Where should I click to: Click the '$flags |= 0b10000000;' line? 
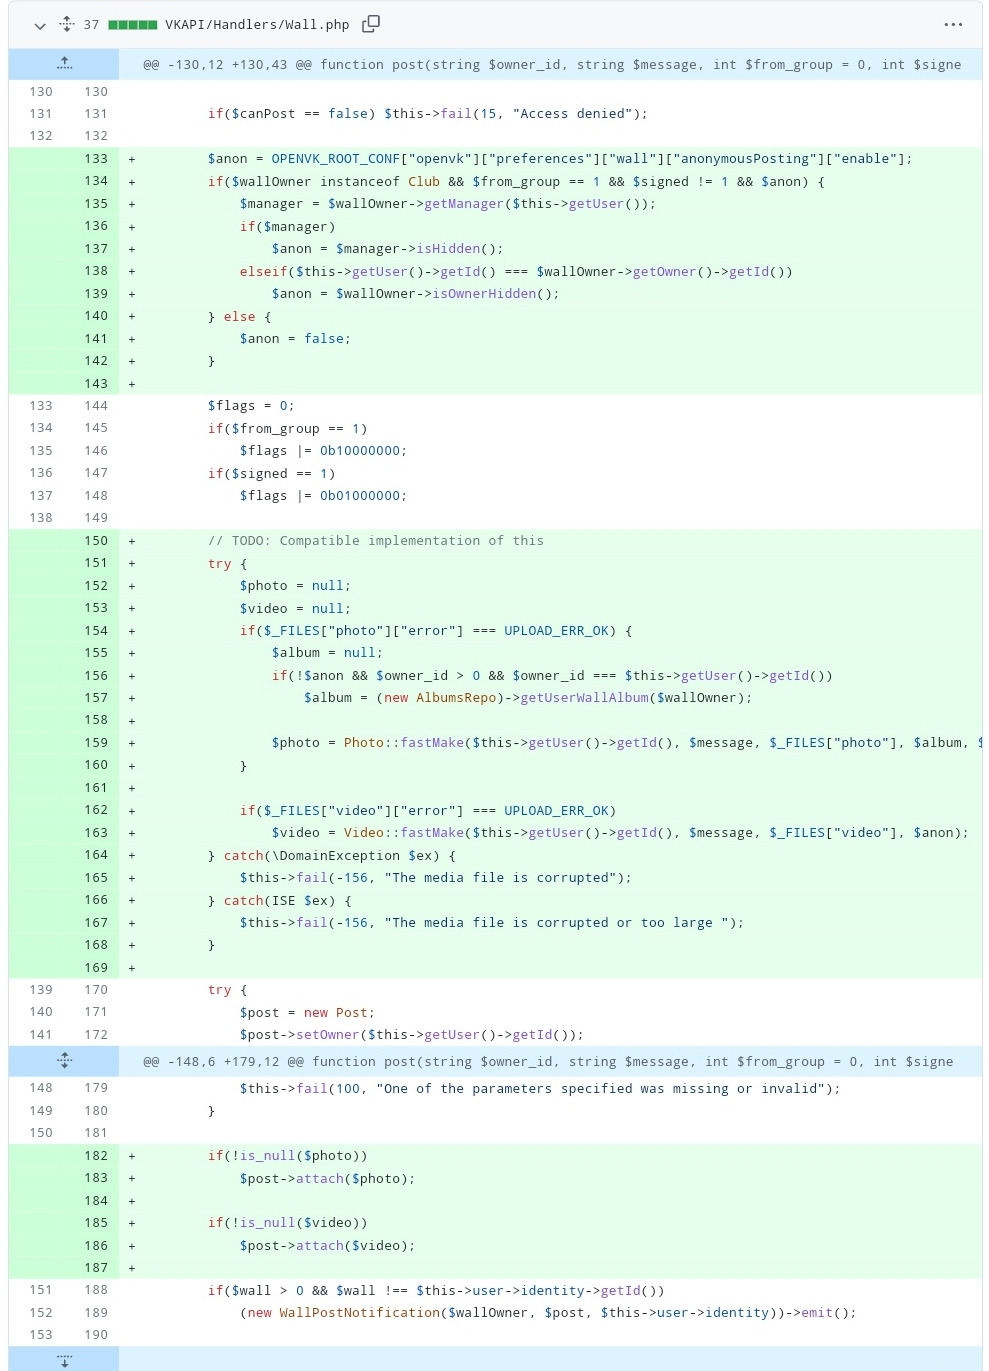click(323, 451)
